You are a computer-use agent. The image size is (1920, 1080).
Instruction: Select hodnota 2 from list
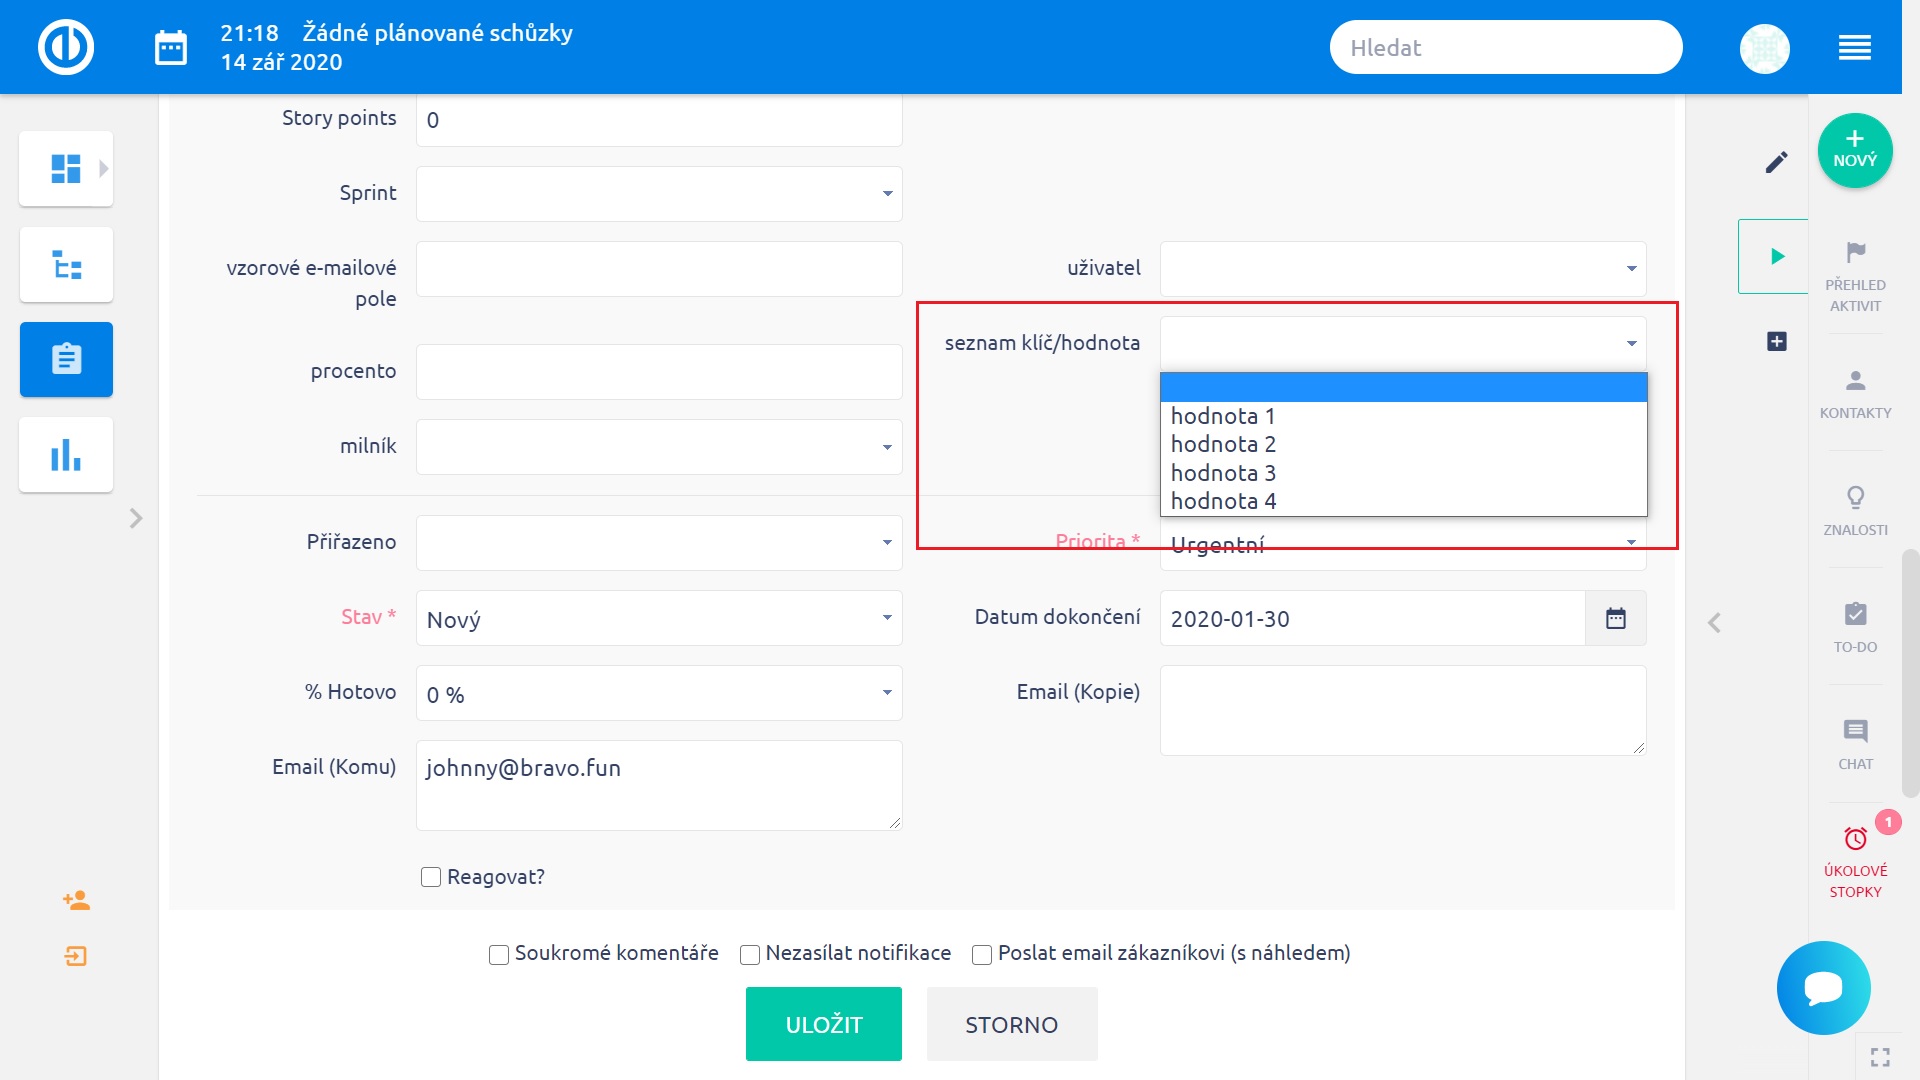tap(1223, 444)
